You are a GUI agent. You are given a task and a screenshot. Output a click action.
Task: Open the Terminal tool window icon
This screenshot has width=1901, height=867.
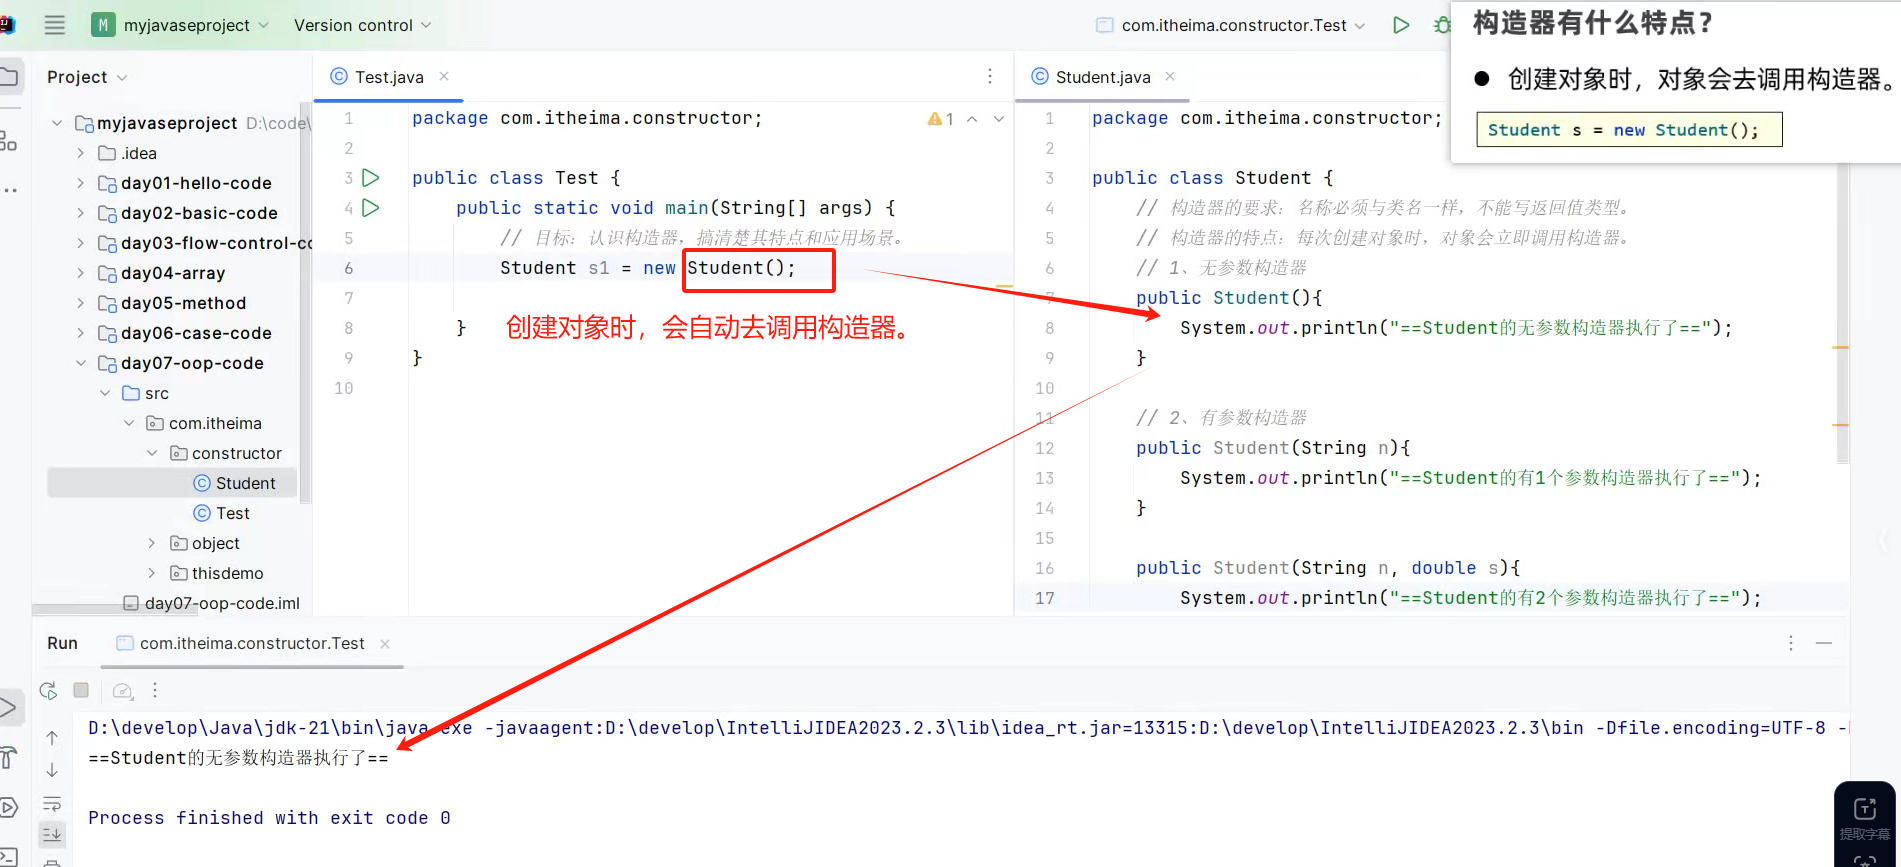[8, 856]
